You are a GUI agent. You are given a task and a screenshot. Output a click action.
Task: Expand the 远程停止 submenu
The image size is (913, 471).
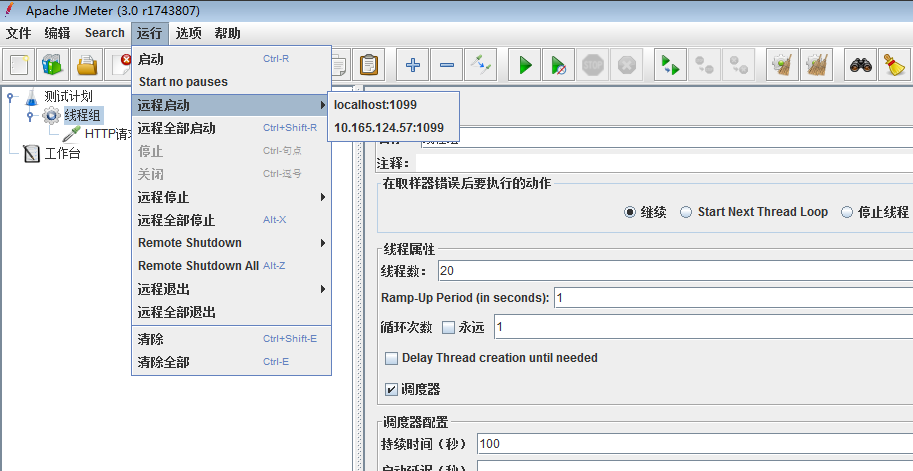click(231, 197)
